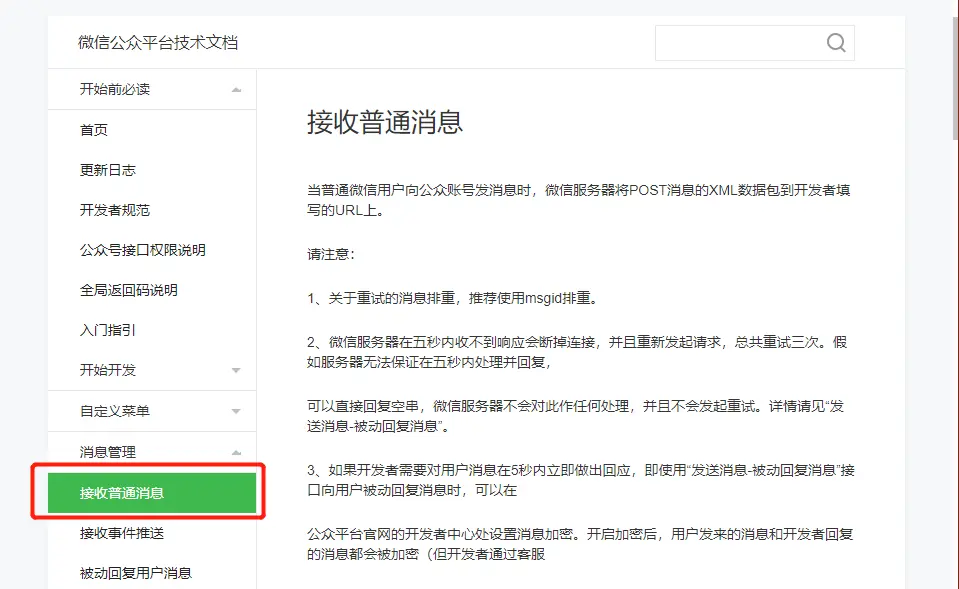
Task: Click the paragraph starting 2、微信服务器在五秒内
Action: point(577,352)
